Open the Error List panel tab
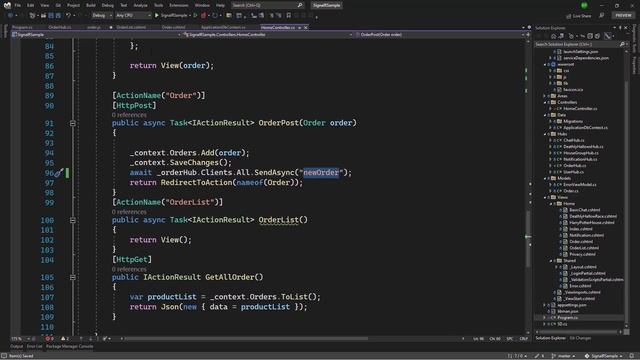This screenshot has width=640, height=360. click(34, 347)
